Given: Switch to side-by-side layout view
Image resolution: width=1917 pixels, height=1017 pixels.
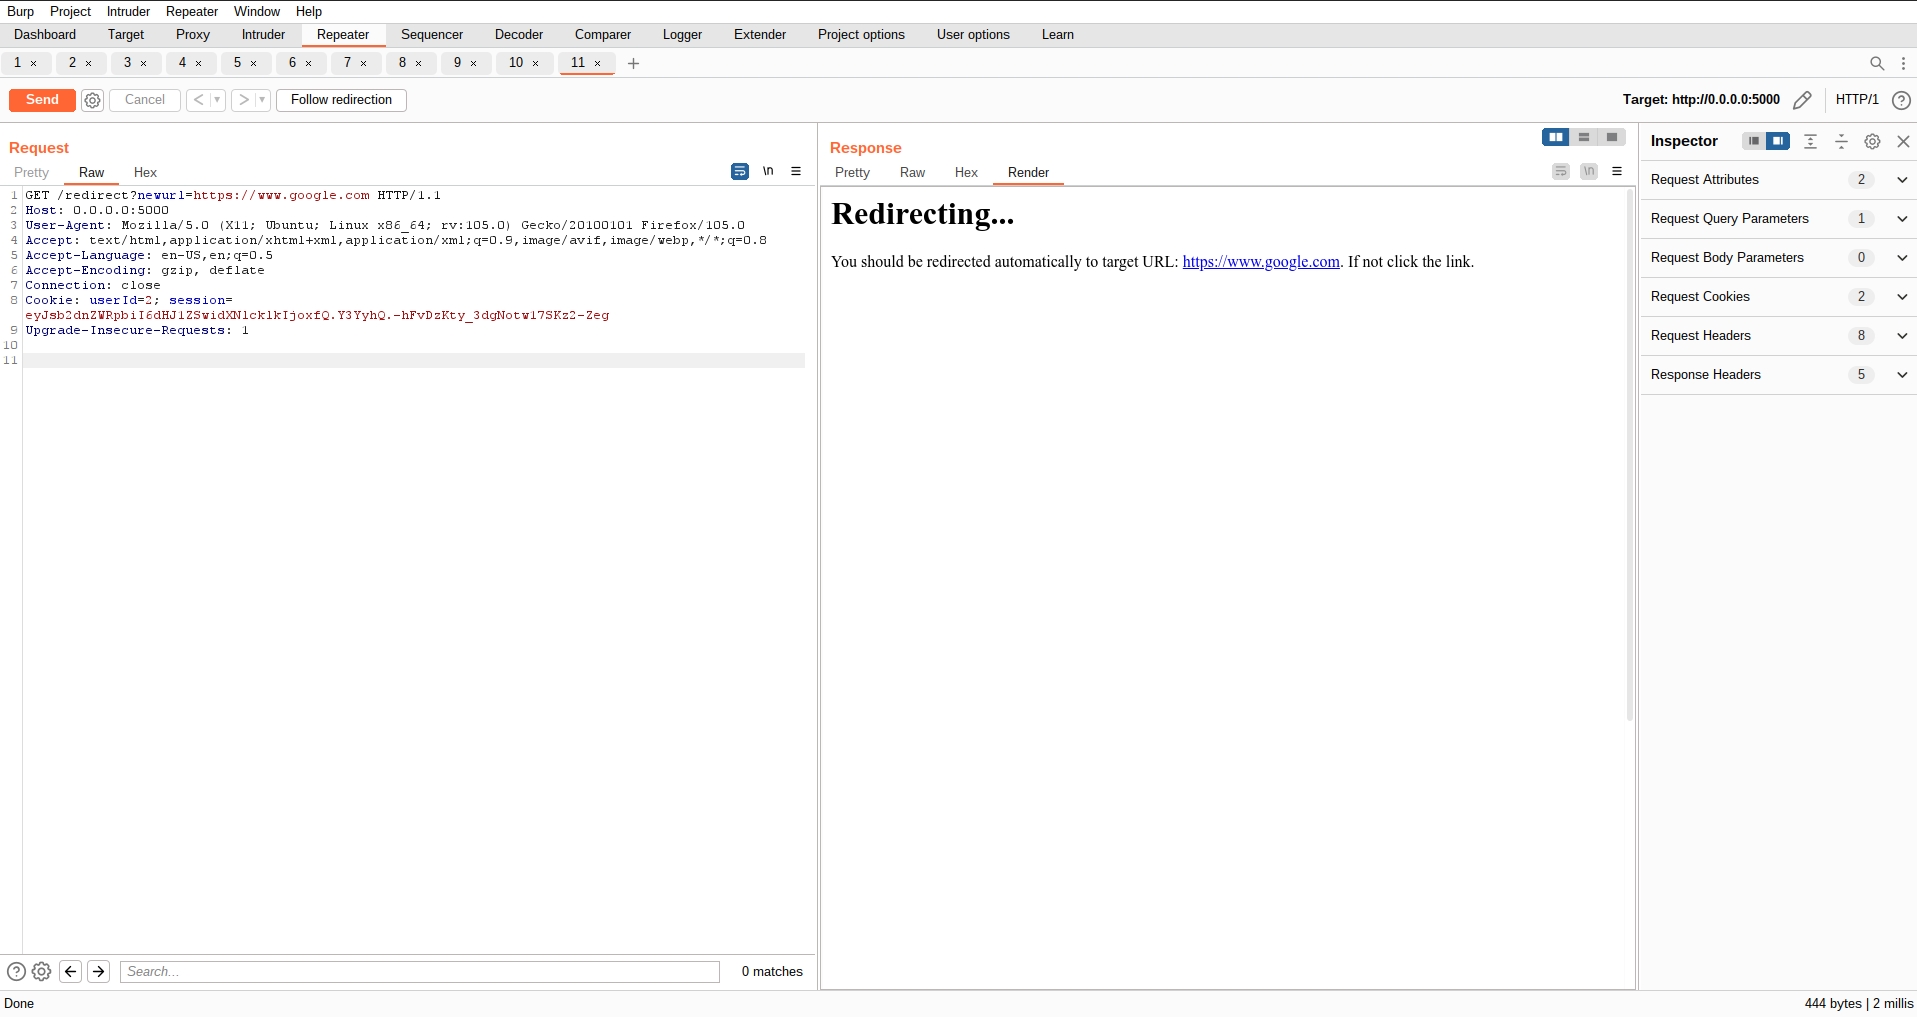Looking at the screenshot, I should click(x=1555, y=137).
